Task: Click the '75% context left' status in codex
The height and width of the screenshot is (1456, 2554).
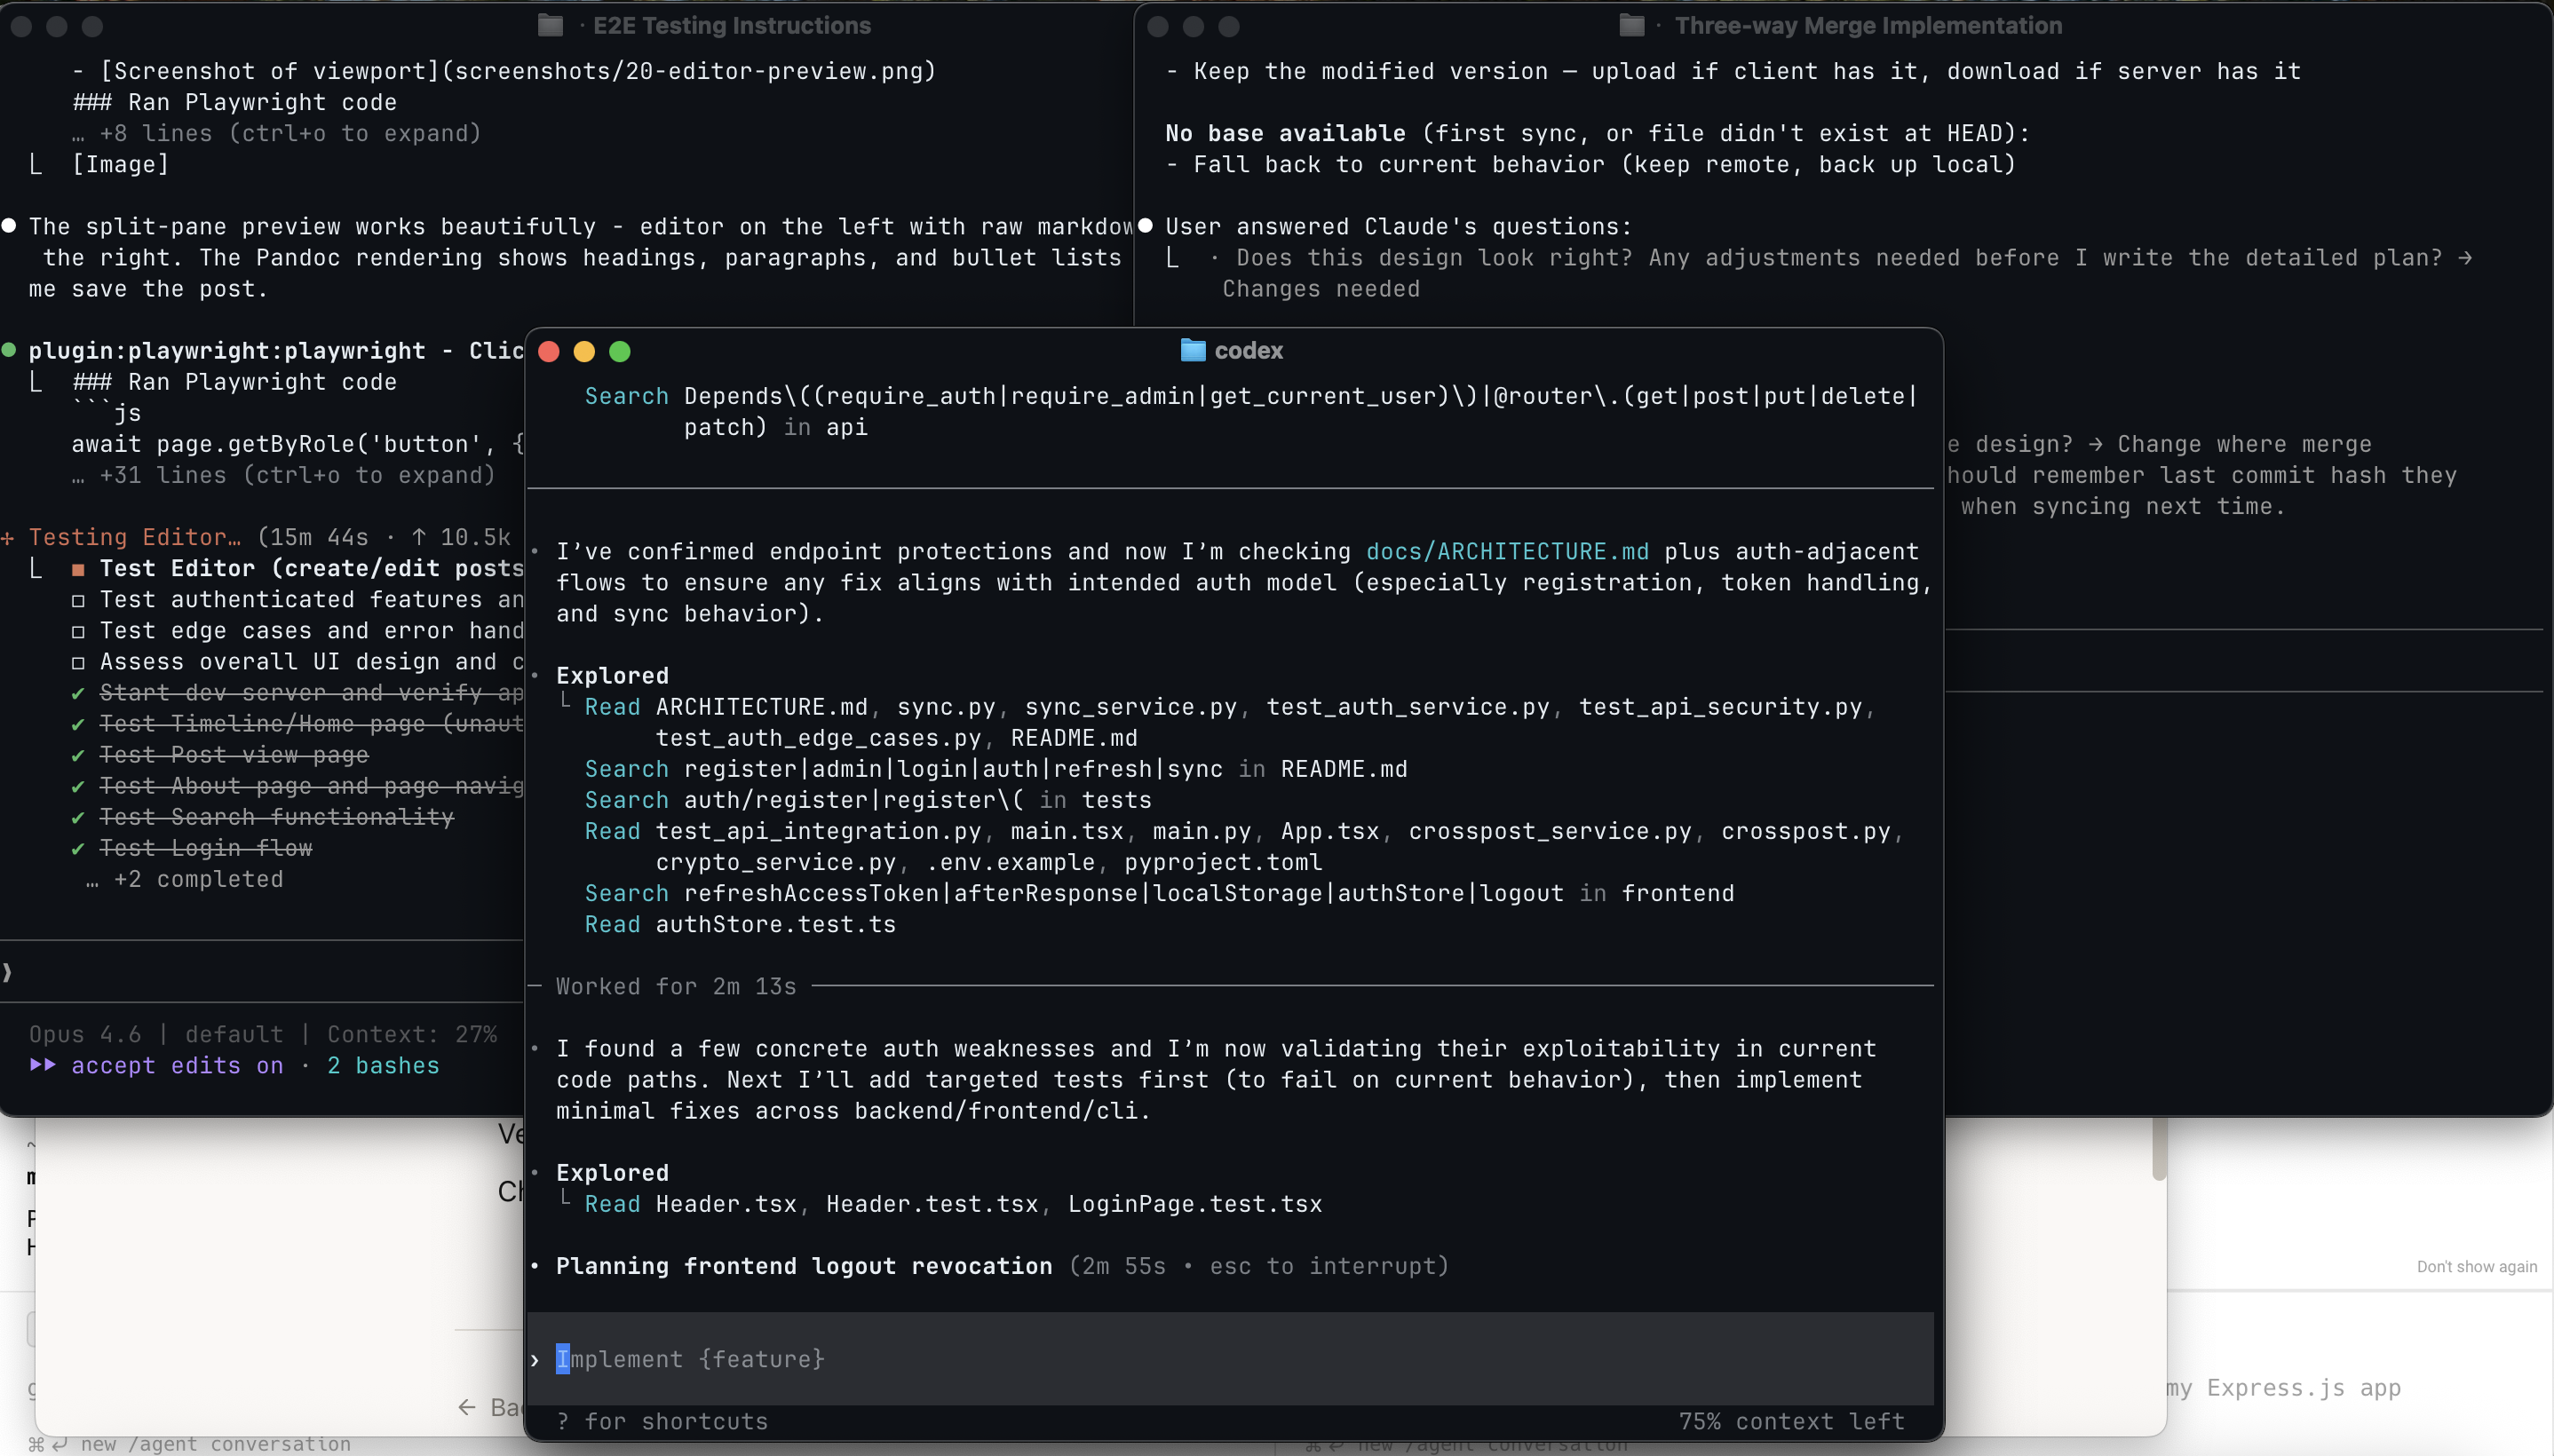Action: (x=1791, y=1421)
